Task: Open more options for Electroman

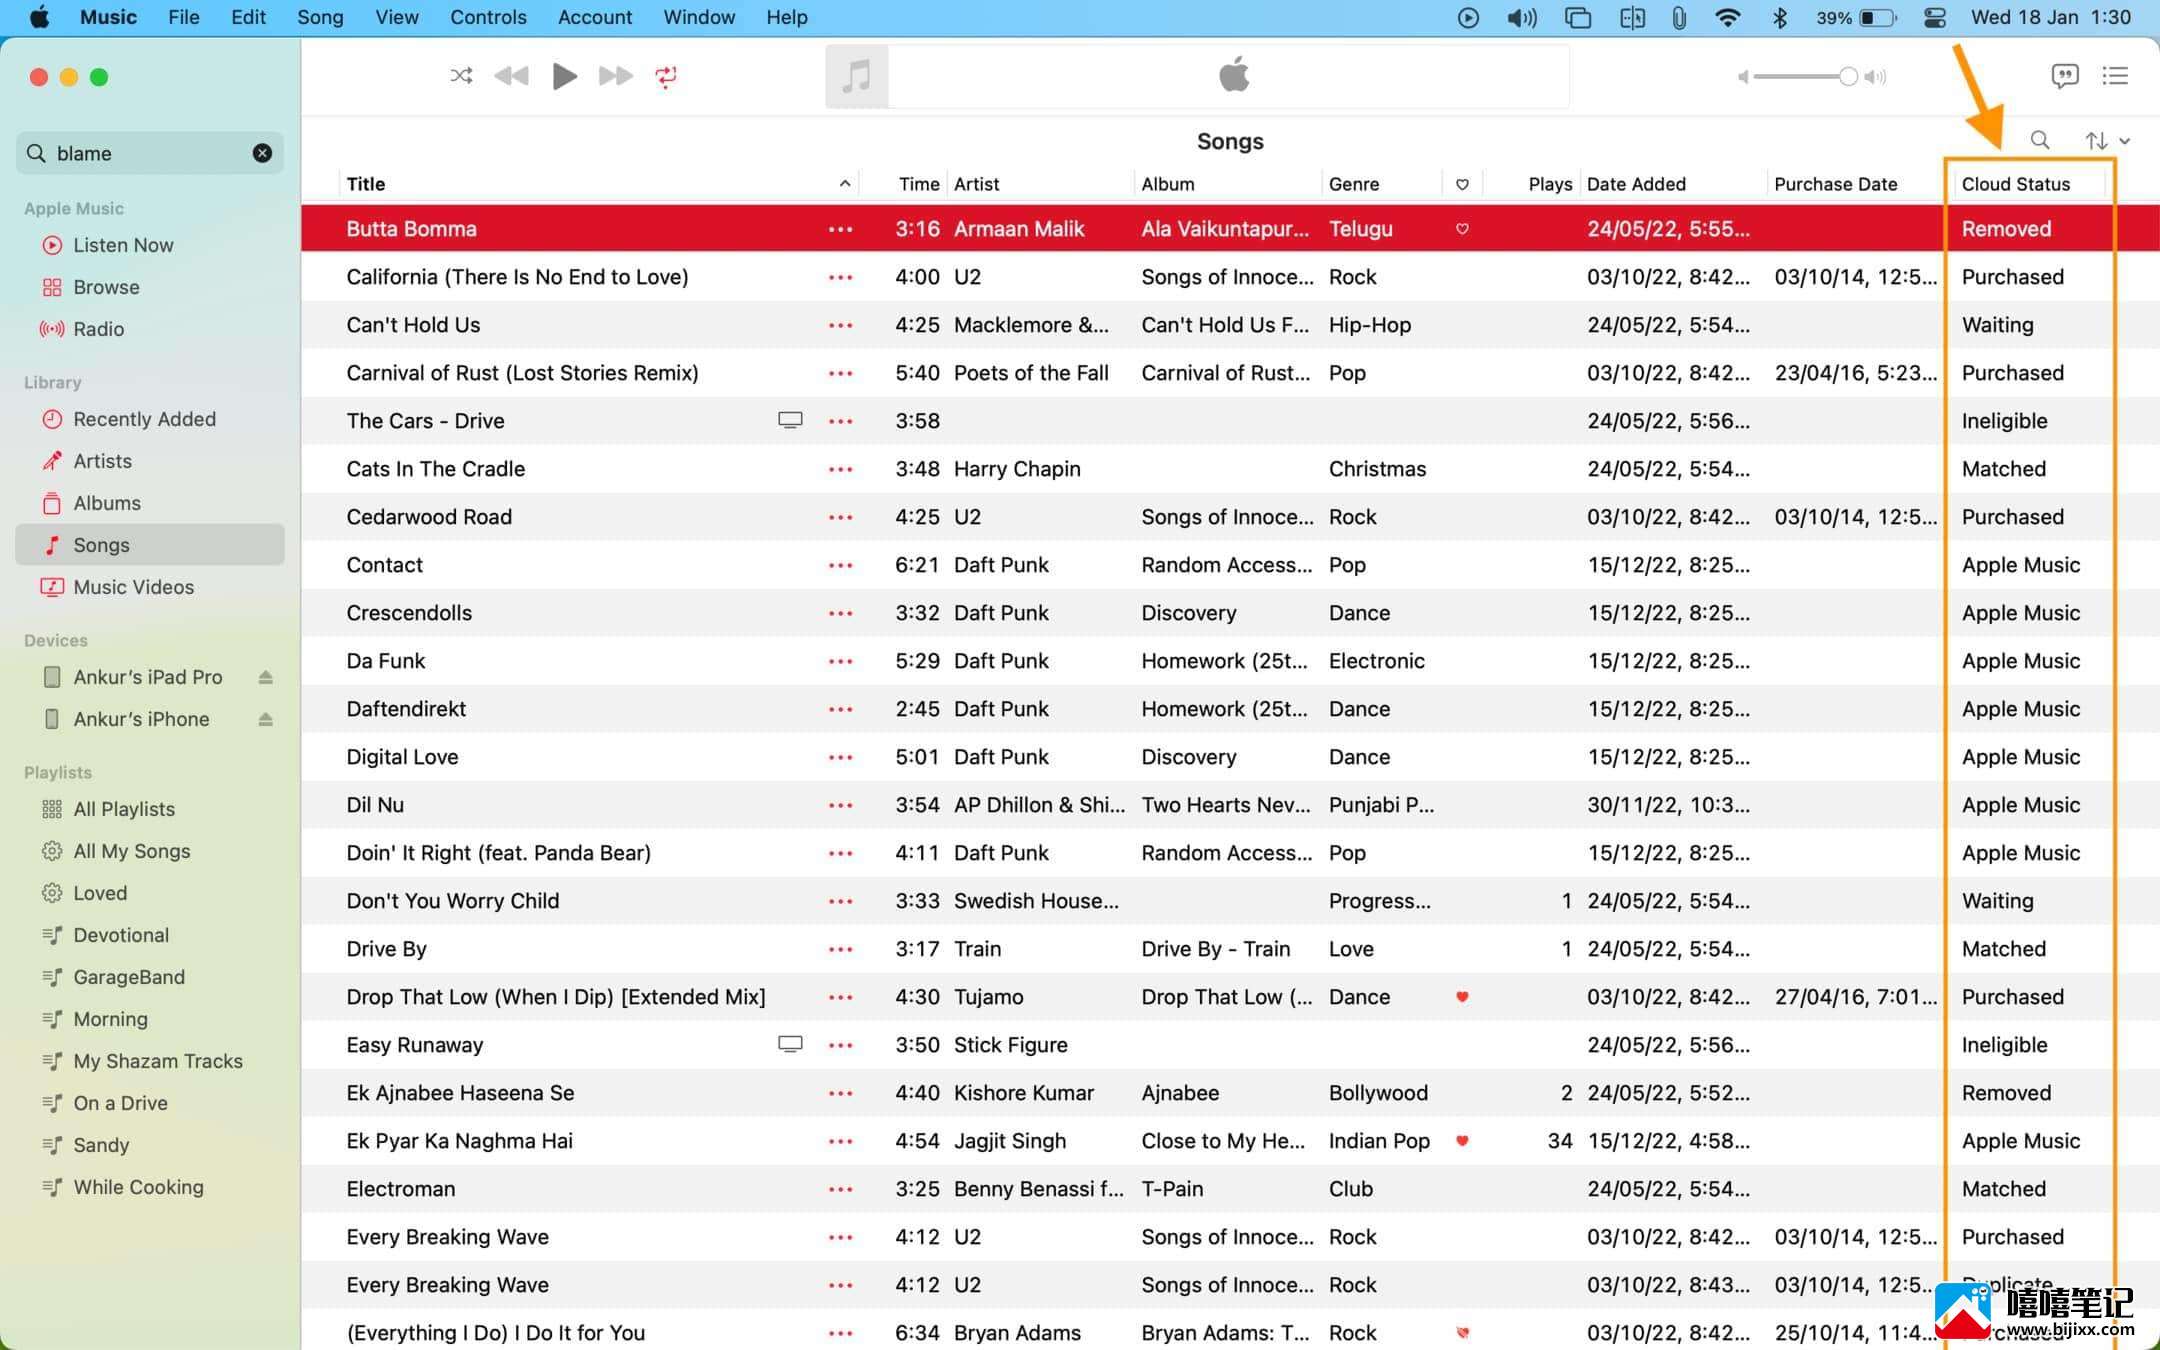Action: pos(840,1189)
